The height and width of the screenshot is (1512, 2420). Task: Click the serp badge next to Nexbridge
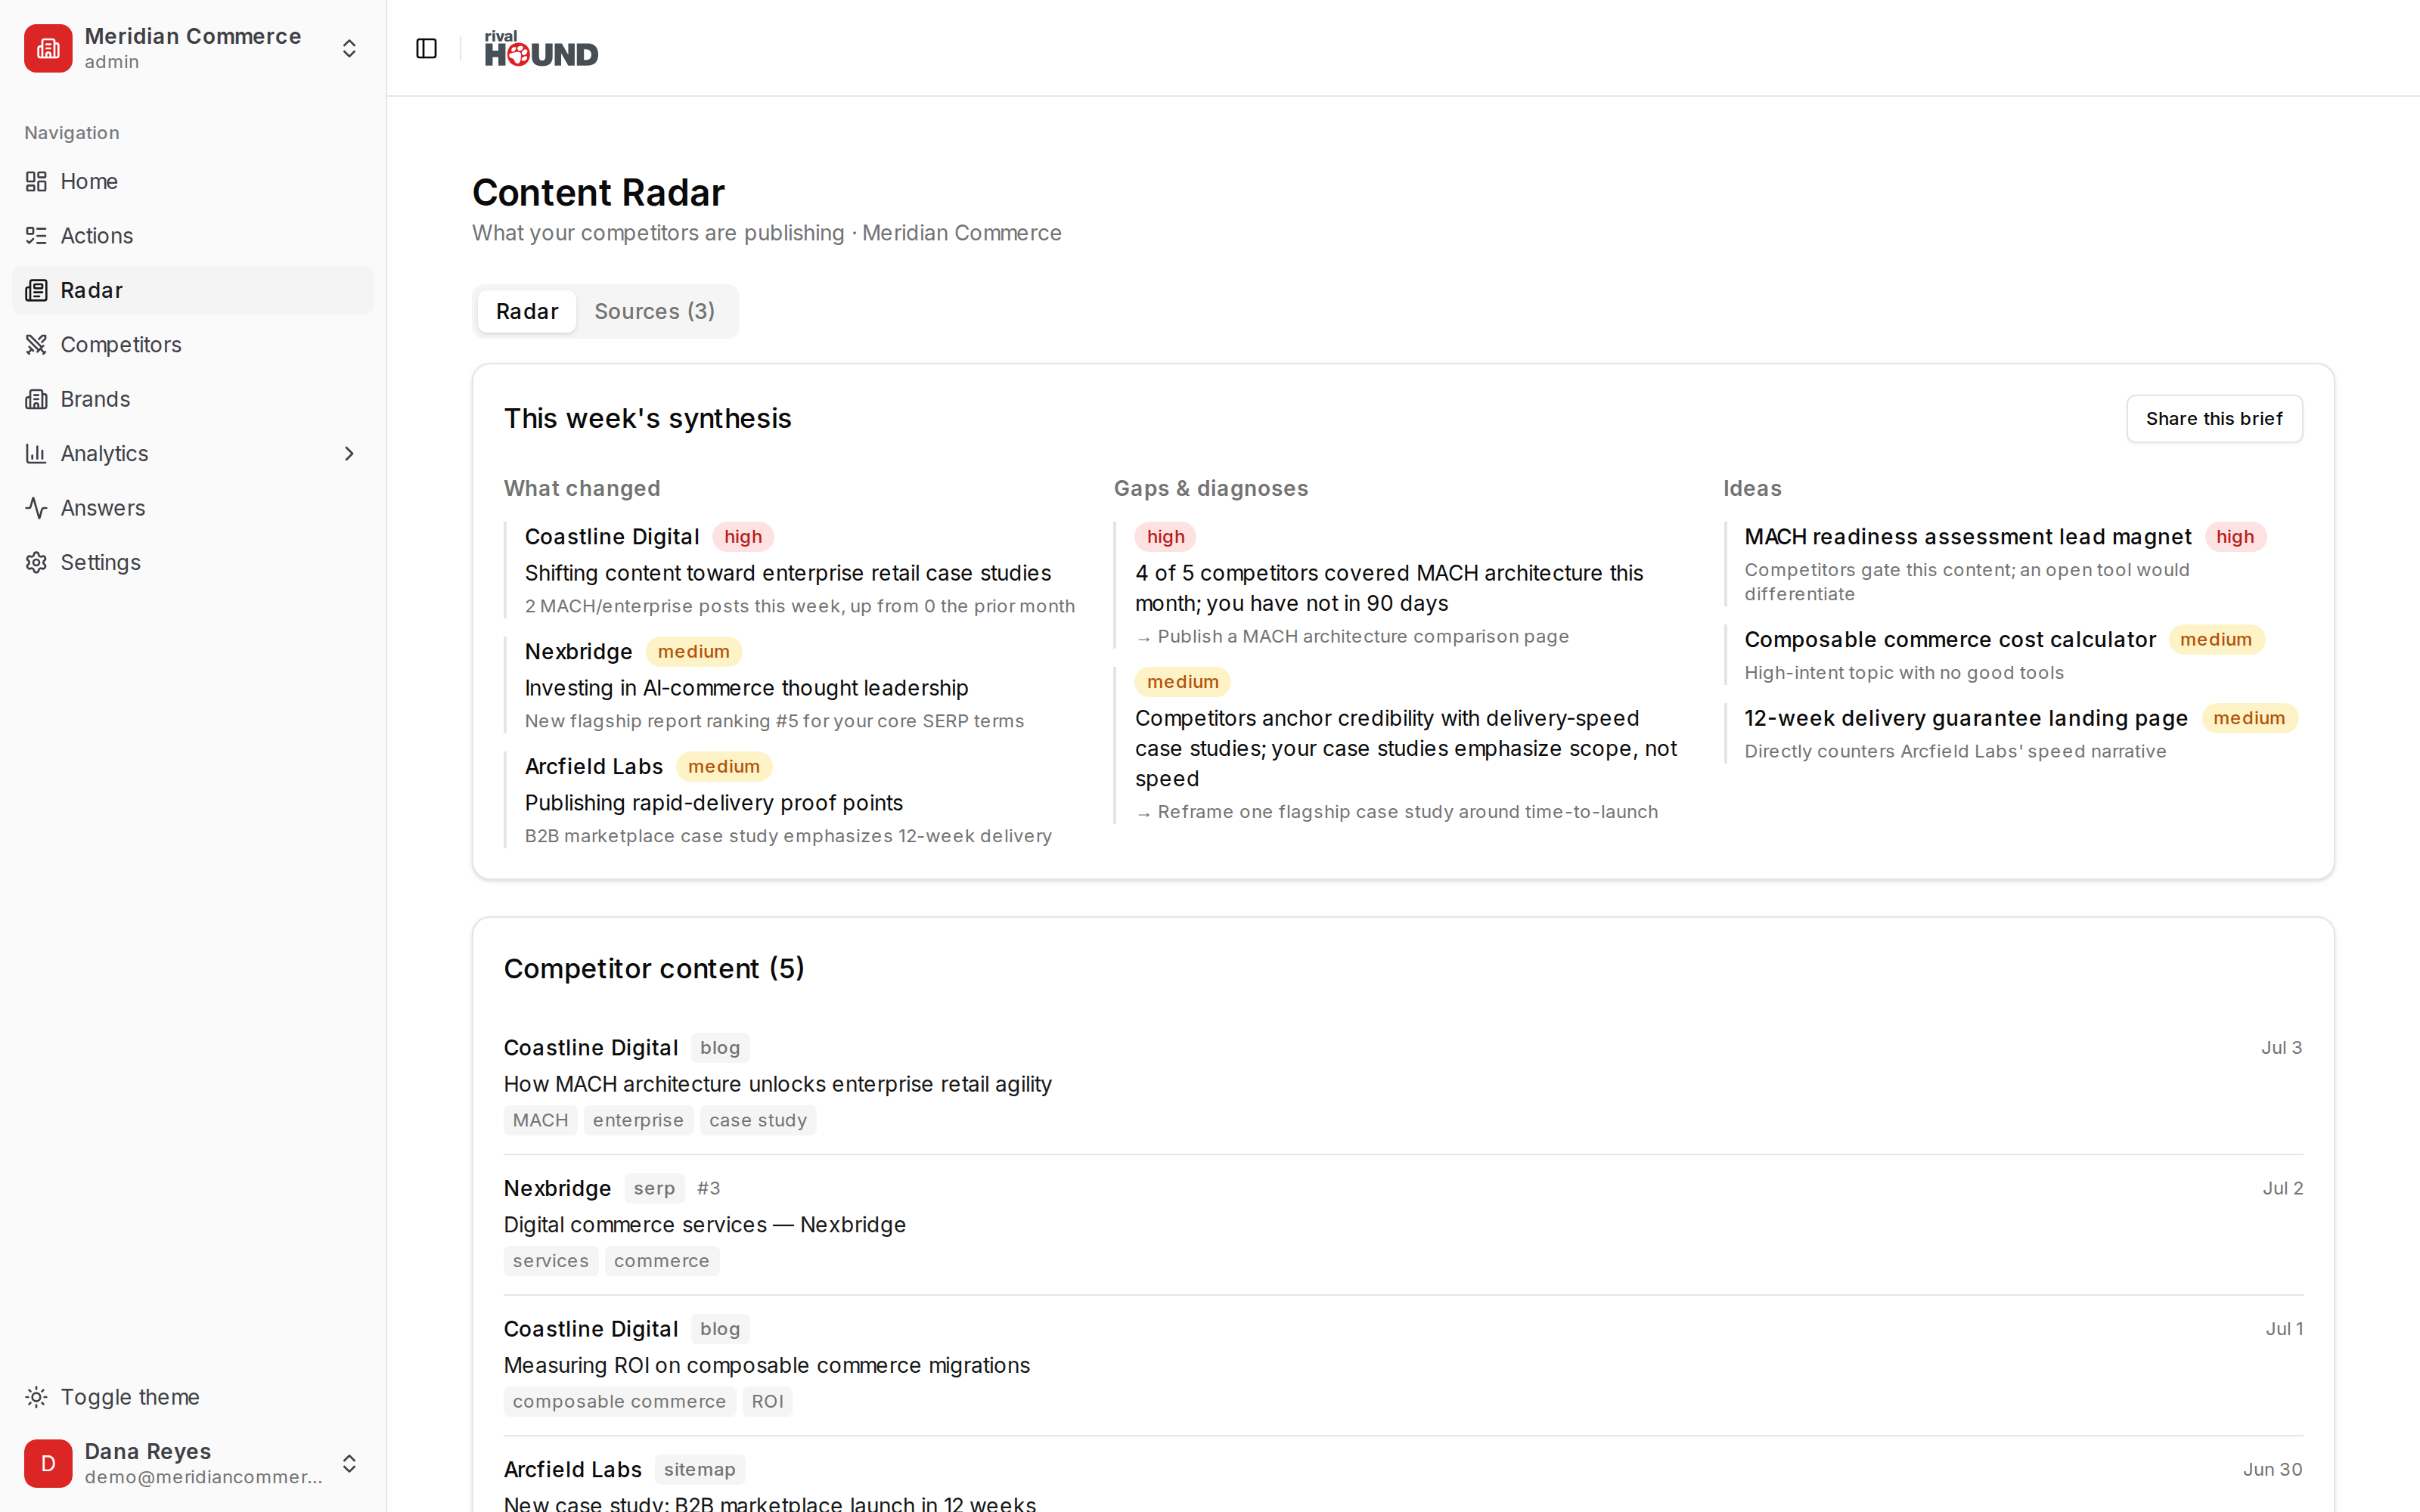click(654, 1188)
